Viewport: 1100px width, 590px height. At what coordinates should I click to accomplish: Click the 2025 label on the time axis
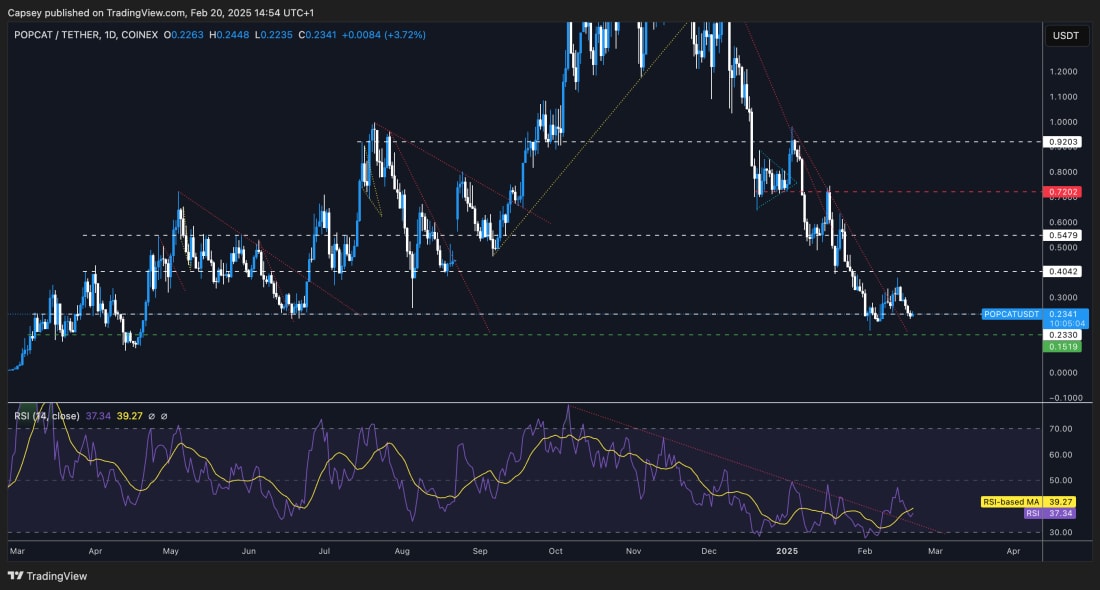click(x=789, y=550)
